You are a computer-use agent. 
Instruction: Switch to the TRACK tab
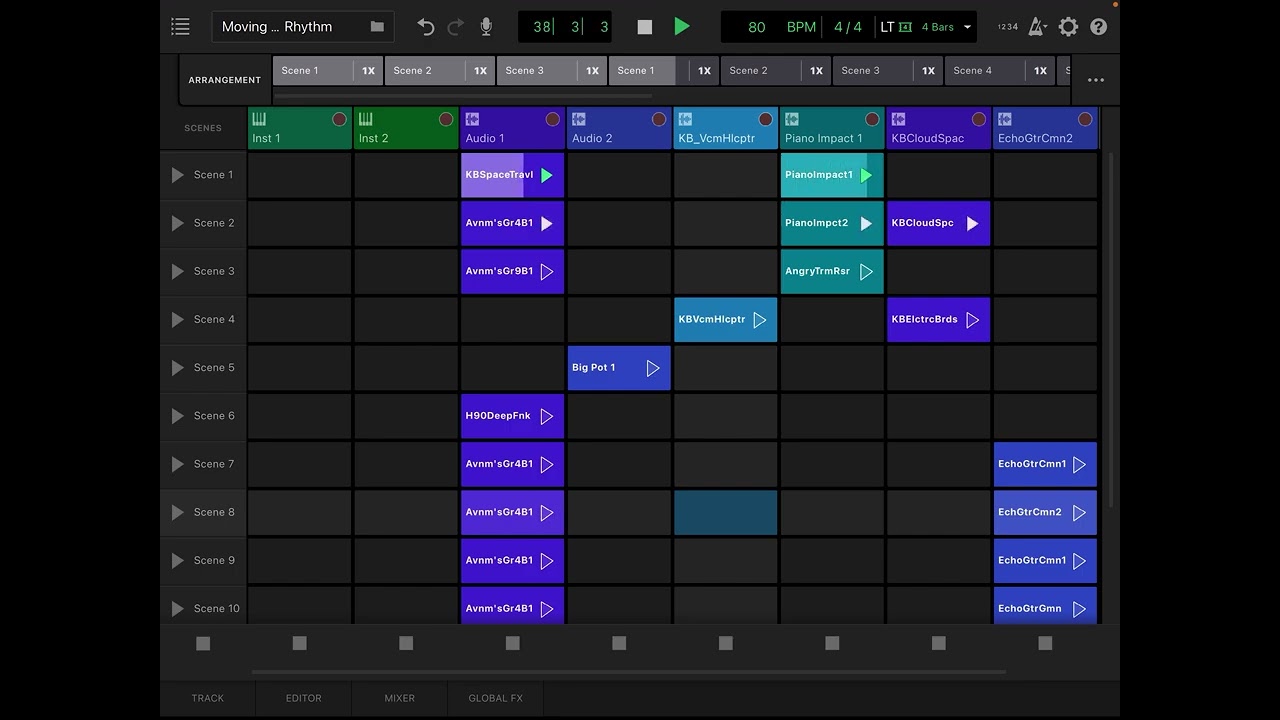[208, 698]
